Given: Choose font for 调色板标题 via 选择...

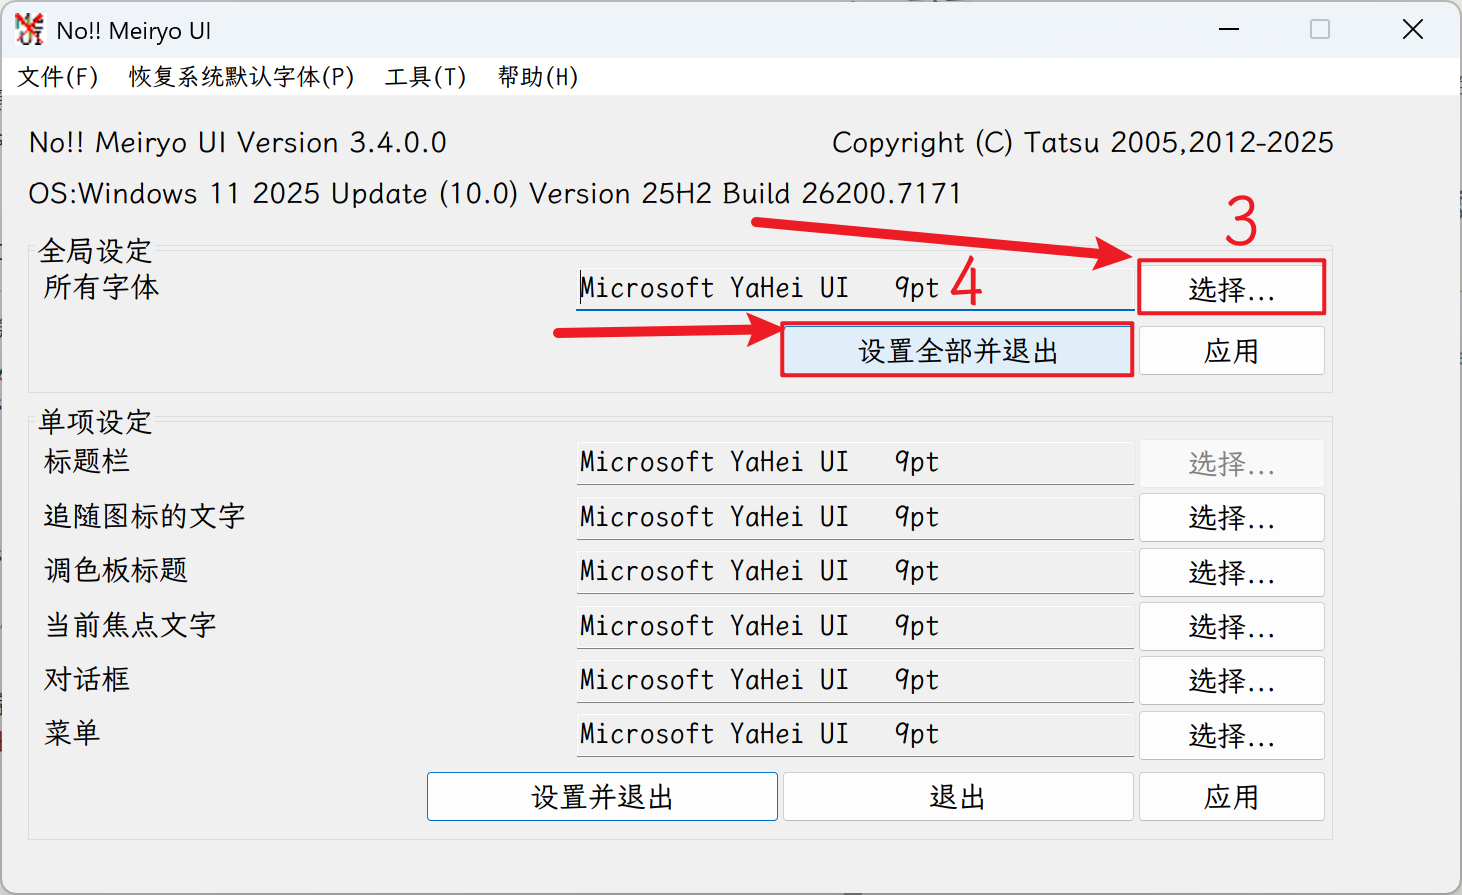Looking at the screenshot, I should coord(1231,572).
